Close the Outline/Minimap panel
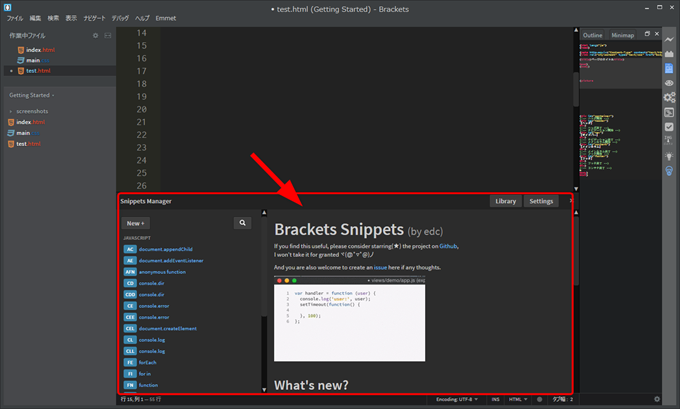This screenshot has width=680, height=409. pyautogui.click(x=657, y=34)
